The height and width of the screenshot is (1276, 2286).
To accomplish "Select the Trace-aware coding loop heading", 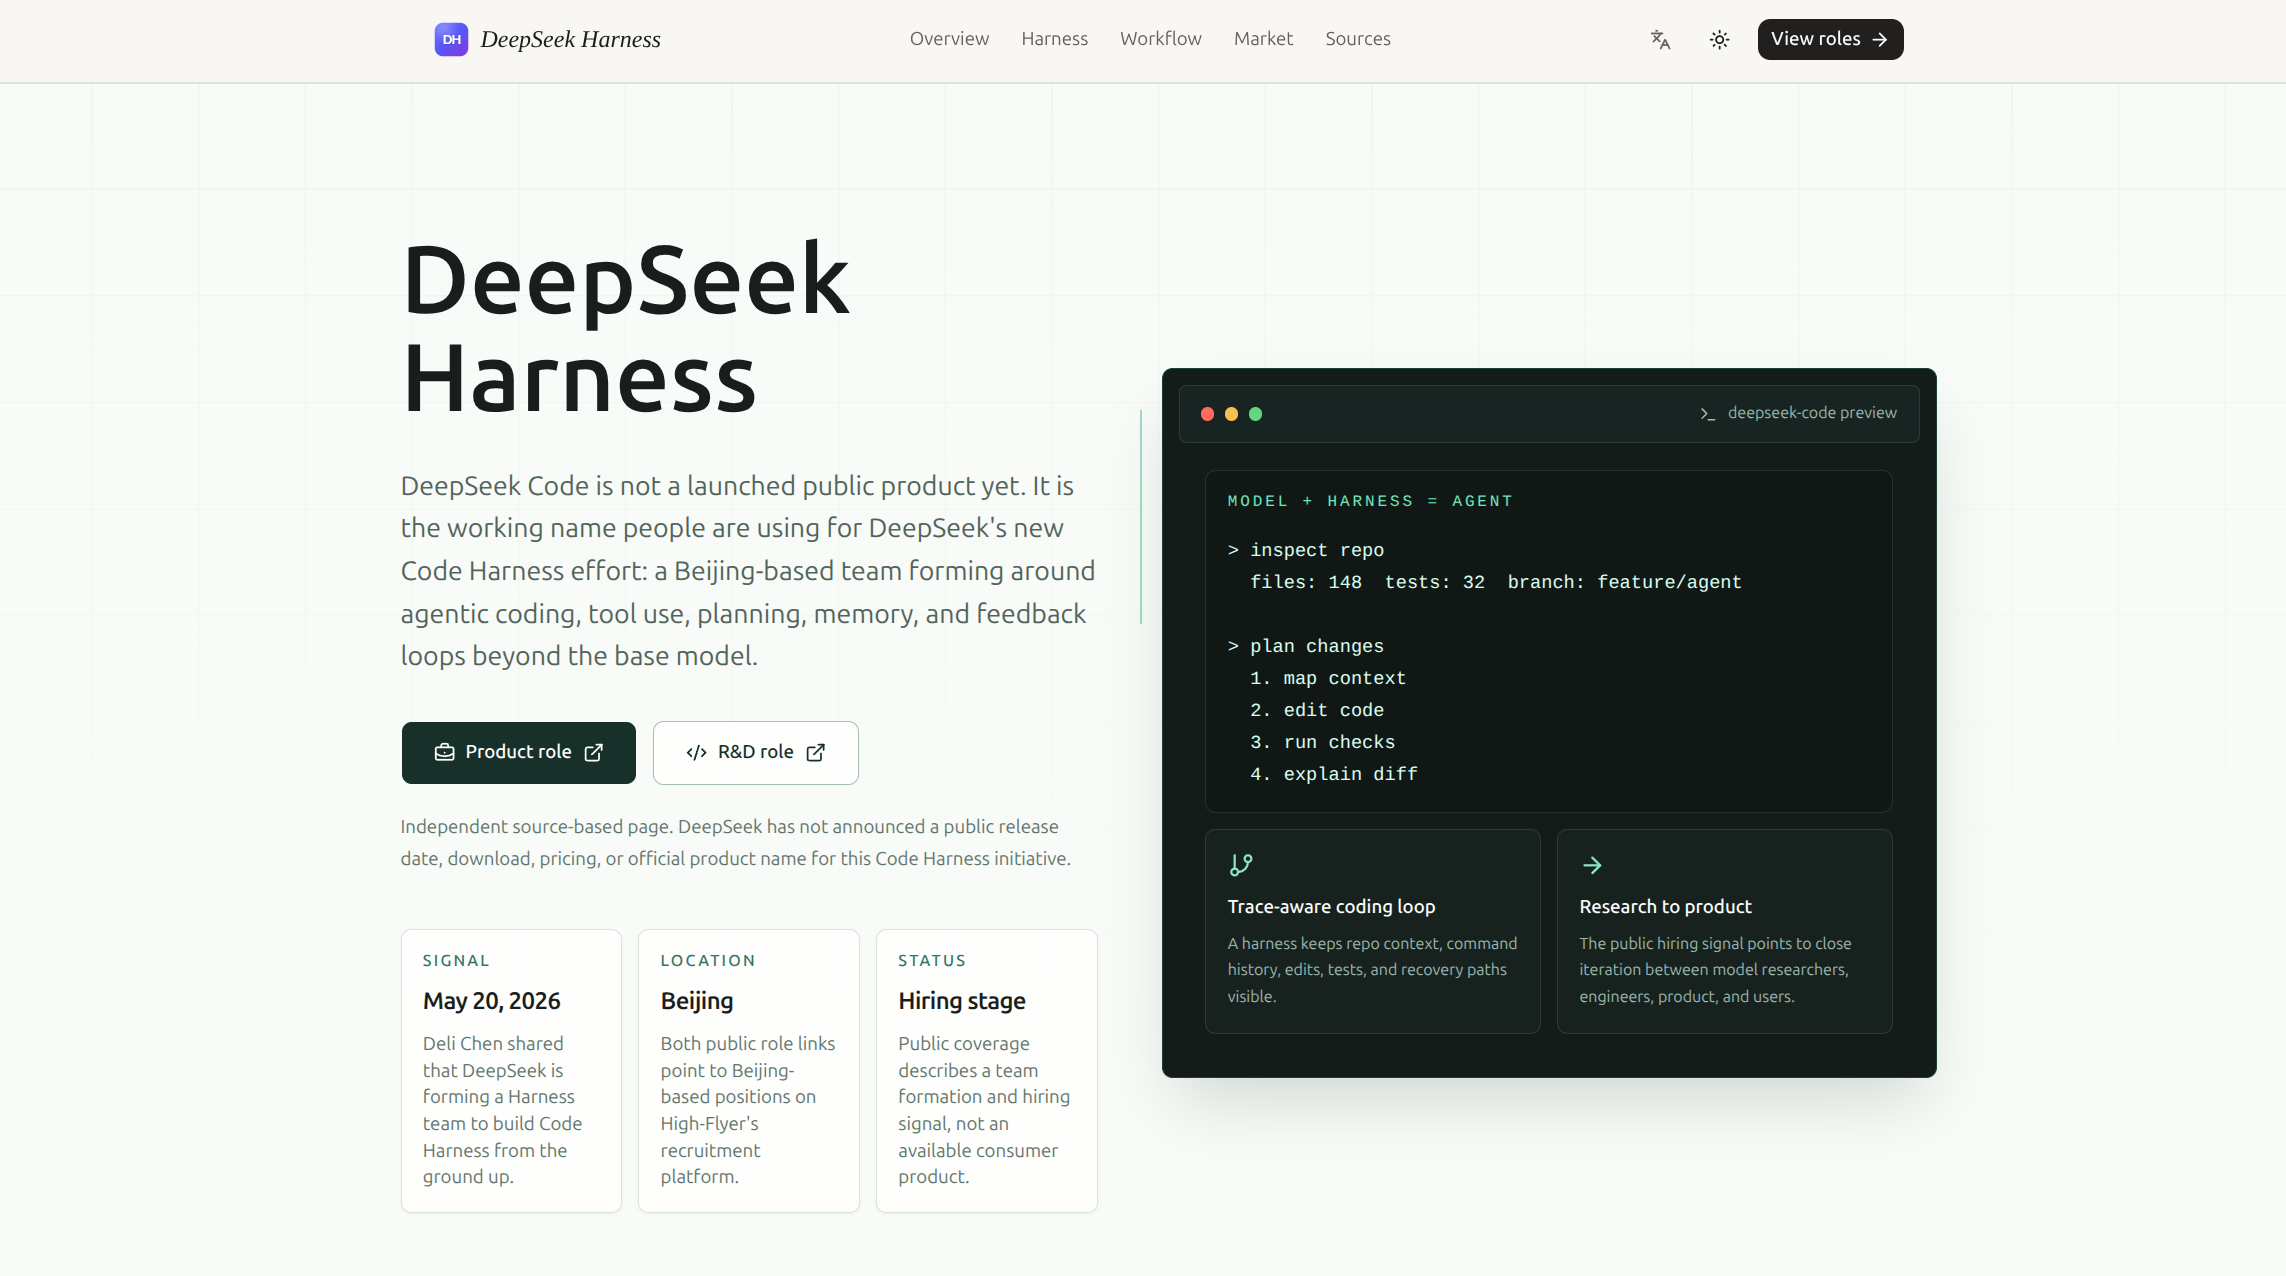I will coord(1331,907).
